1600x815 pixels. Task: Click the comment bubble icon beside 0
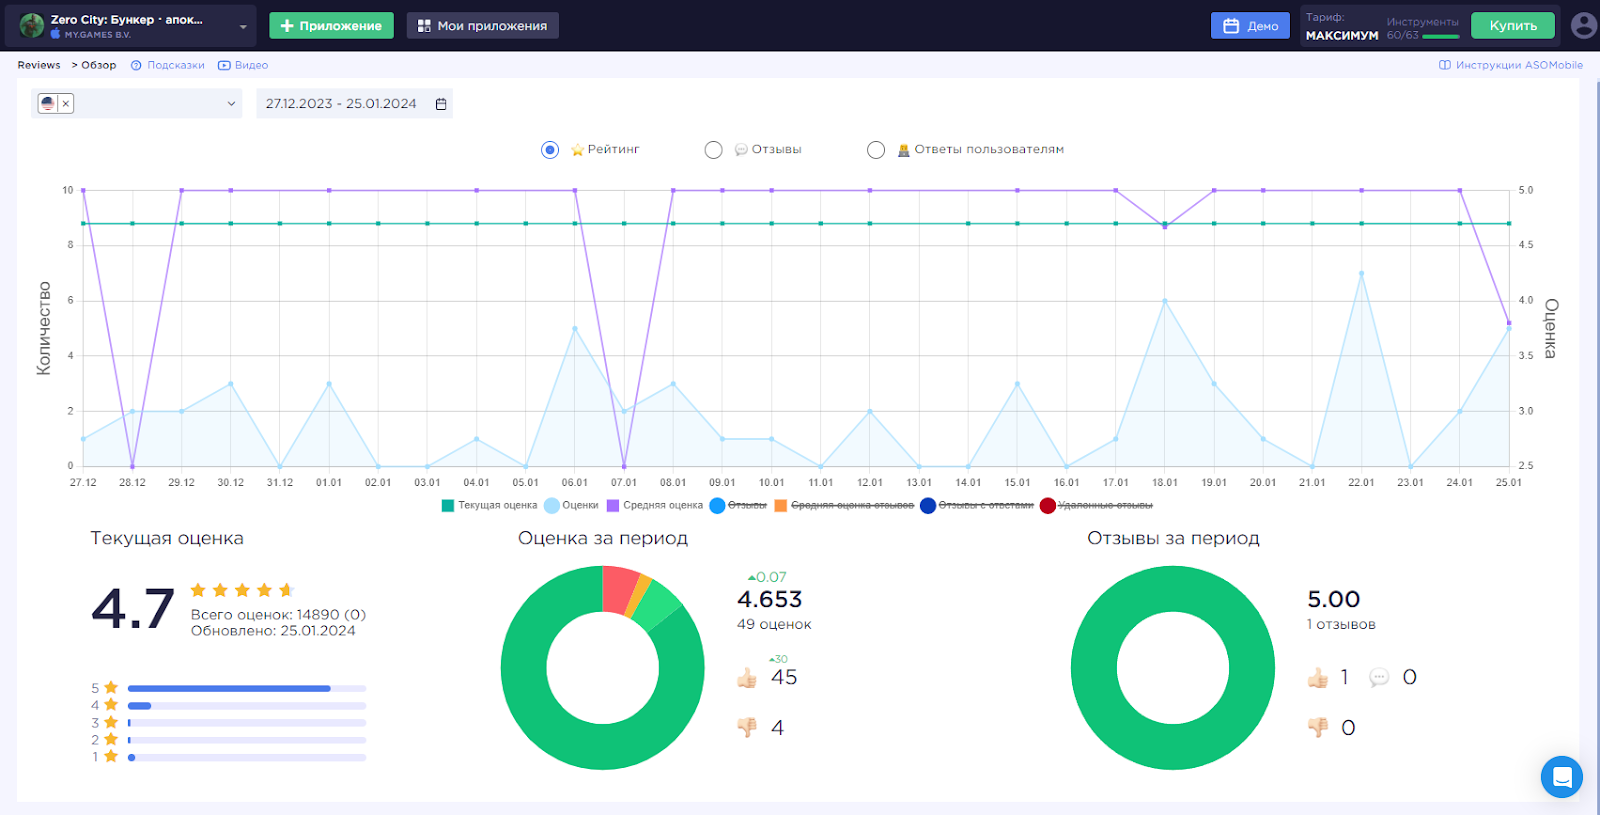coord(1379,678)
